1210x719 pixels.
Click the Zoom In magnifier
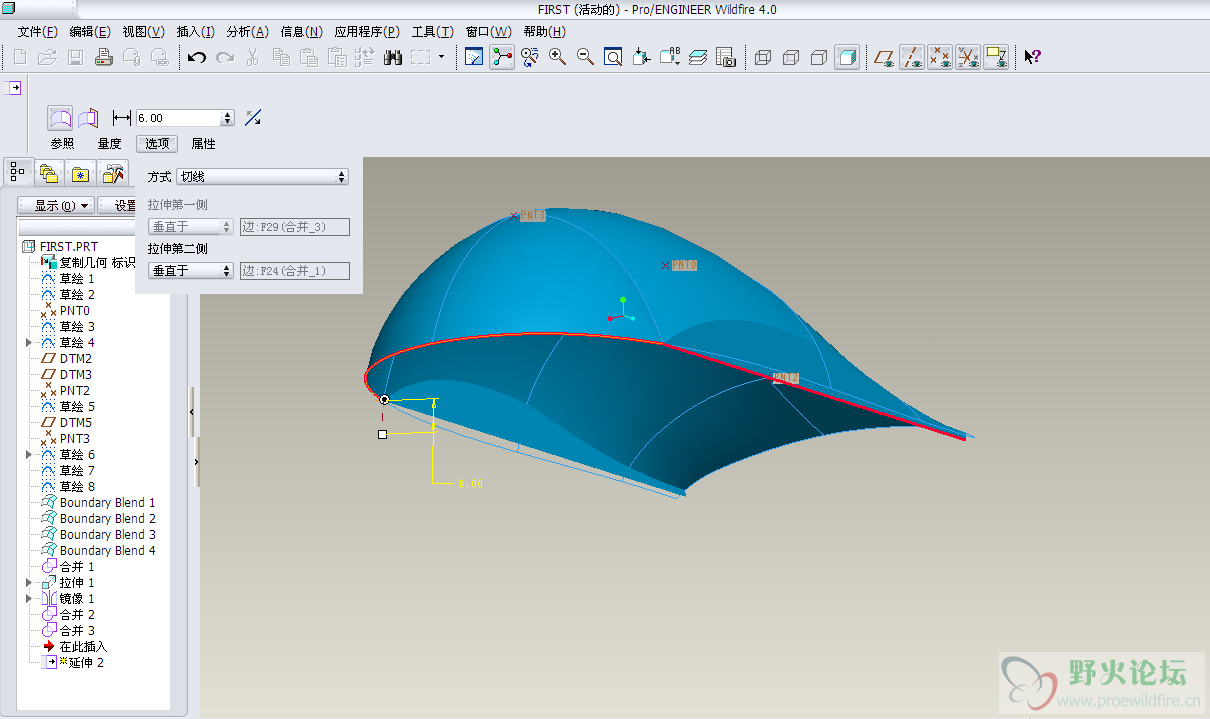click(x=558, y=57)
